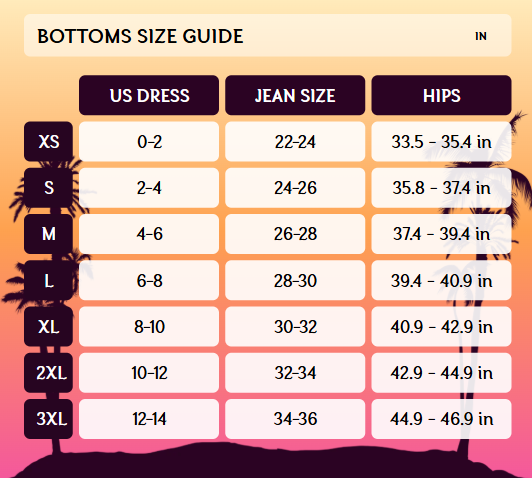This screenshot has height=478, width=532.
Task: Click the 37.4 - 39.4 in hips cell
Action: point(441,234)
